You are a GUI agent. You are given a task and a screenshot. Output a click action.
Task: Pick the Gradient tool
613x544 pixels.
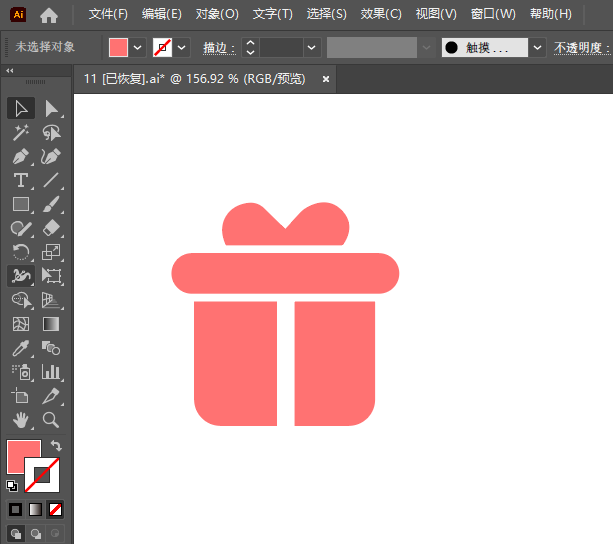pyautogui.click(x=51, y=324)
